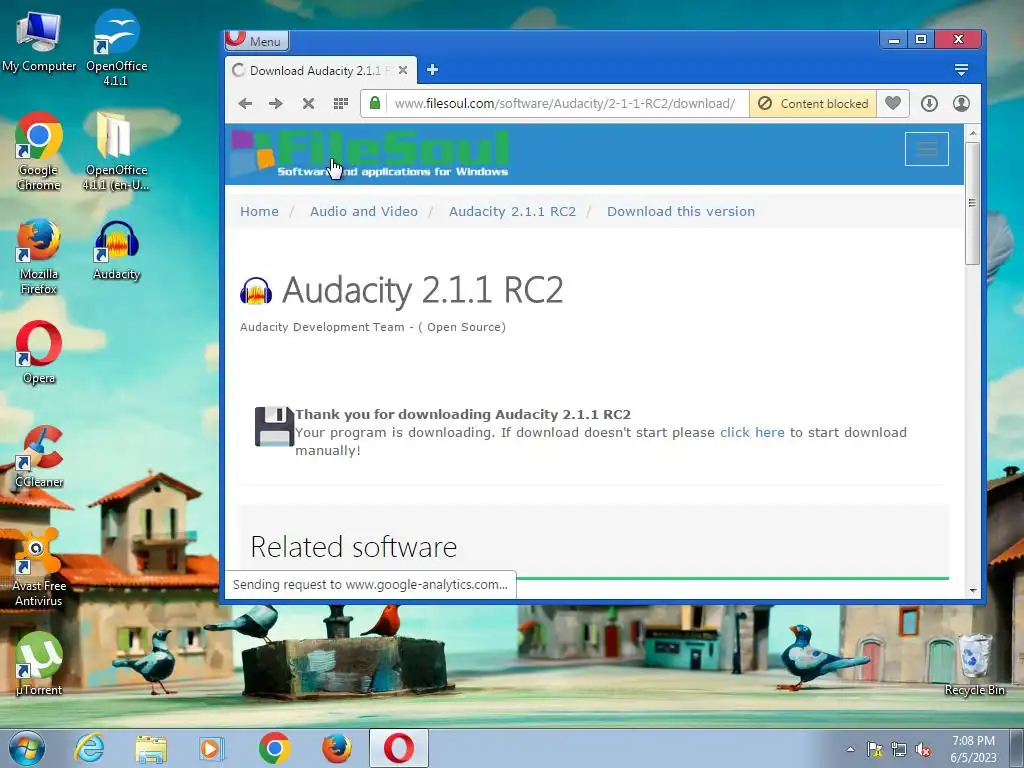Click the vertical scrollbar thumb

coord(972,203)
